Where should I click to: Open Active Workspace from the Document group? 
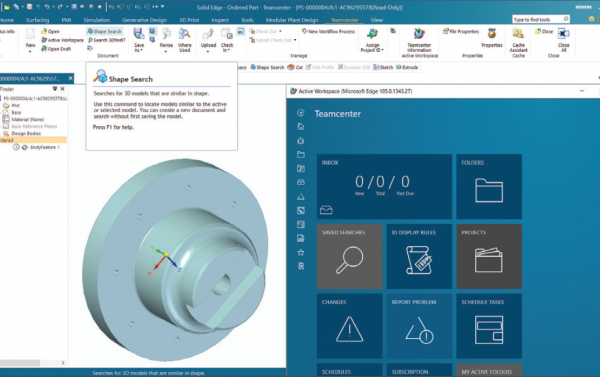pos(62,40)
